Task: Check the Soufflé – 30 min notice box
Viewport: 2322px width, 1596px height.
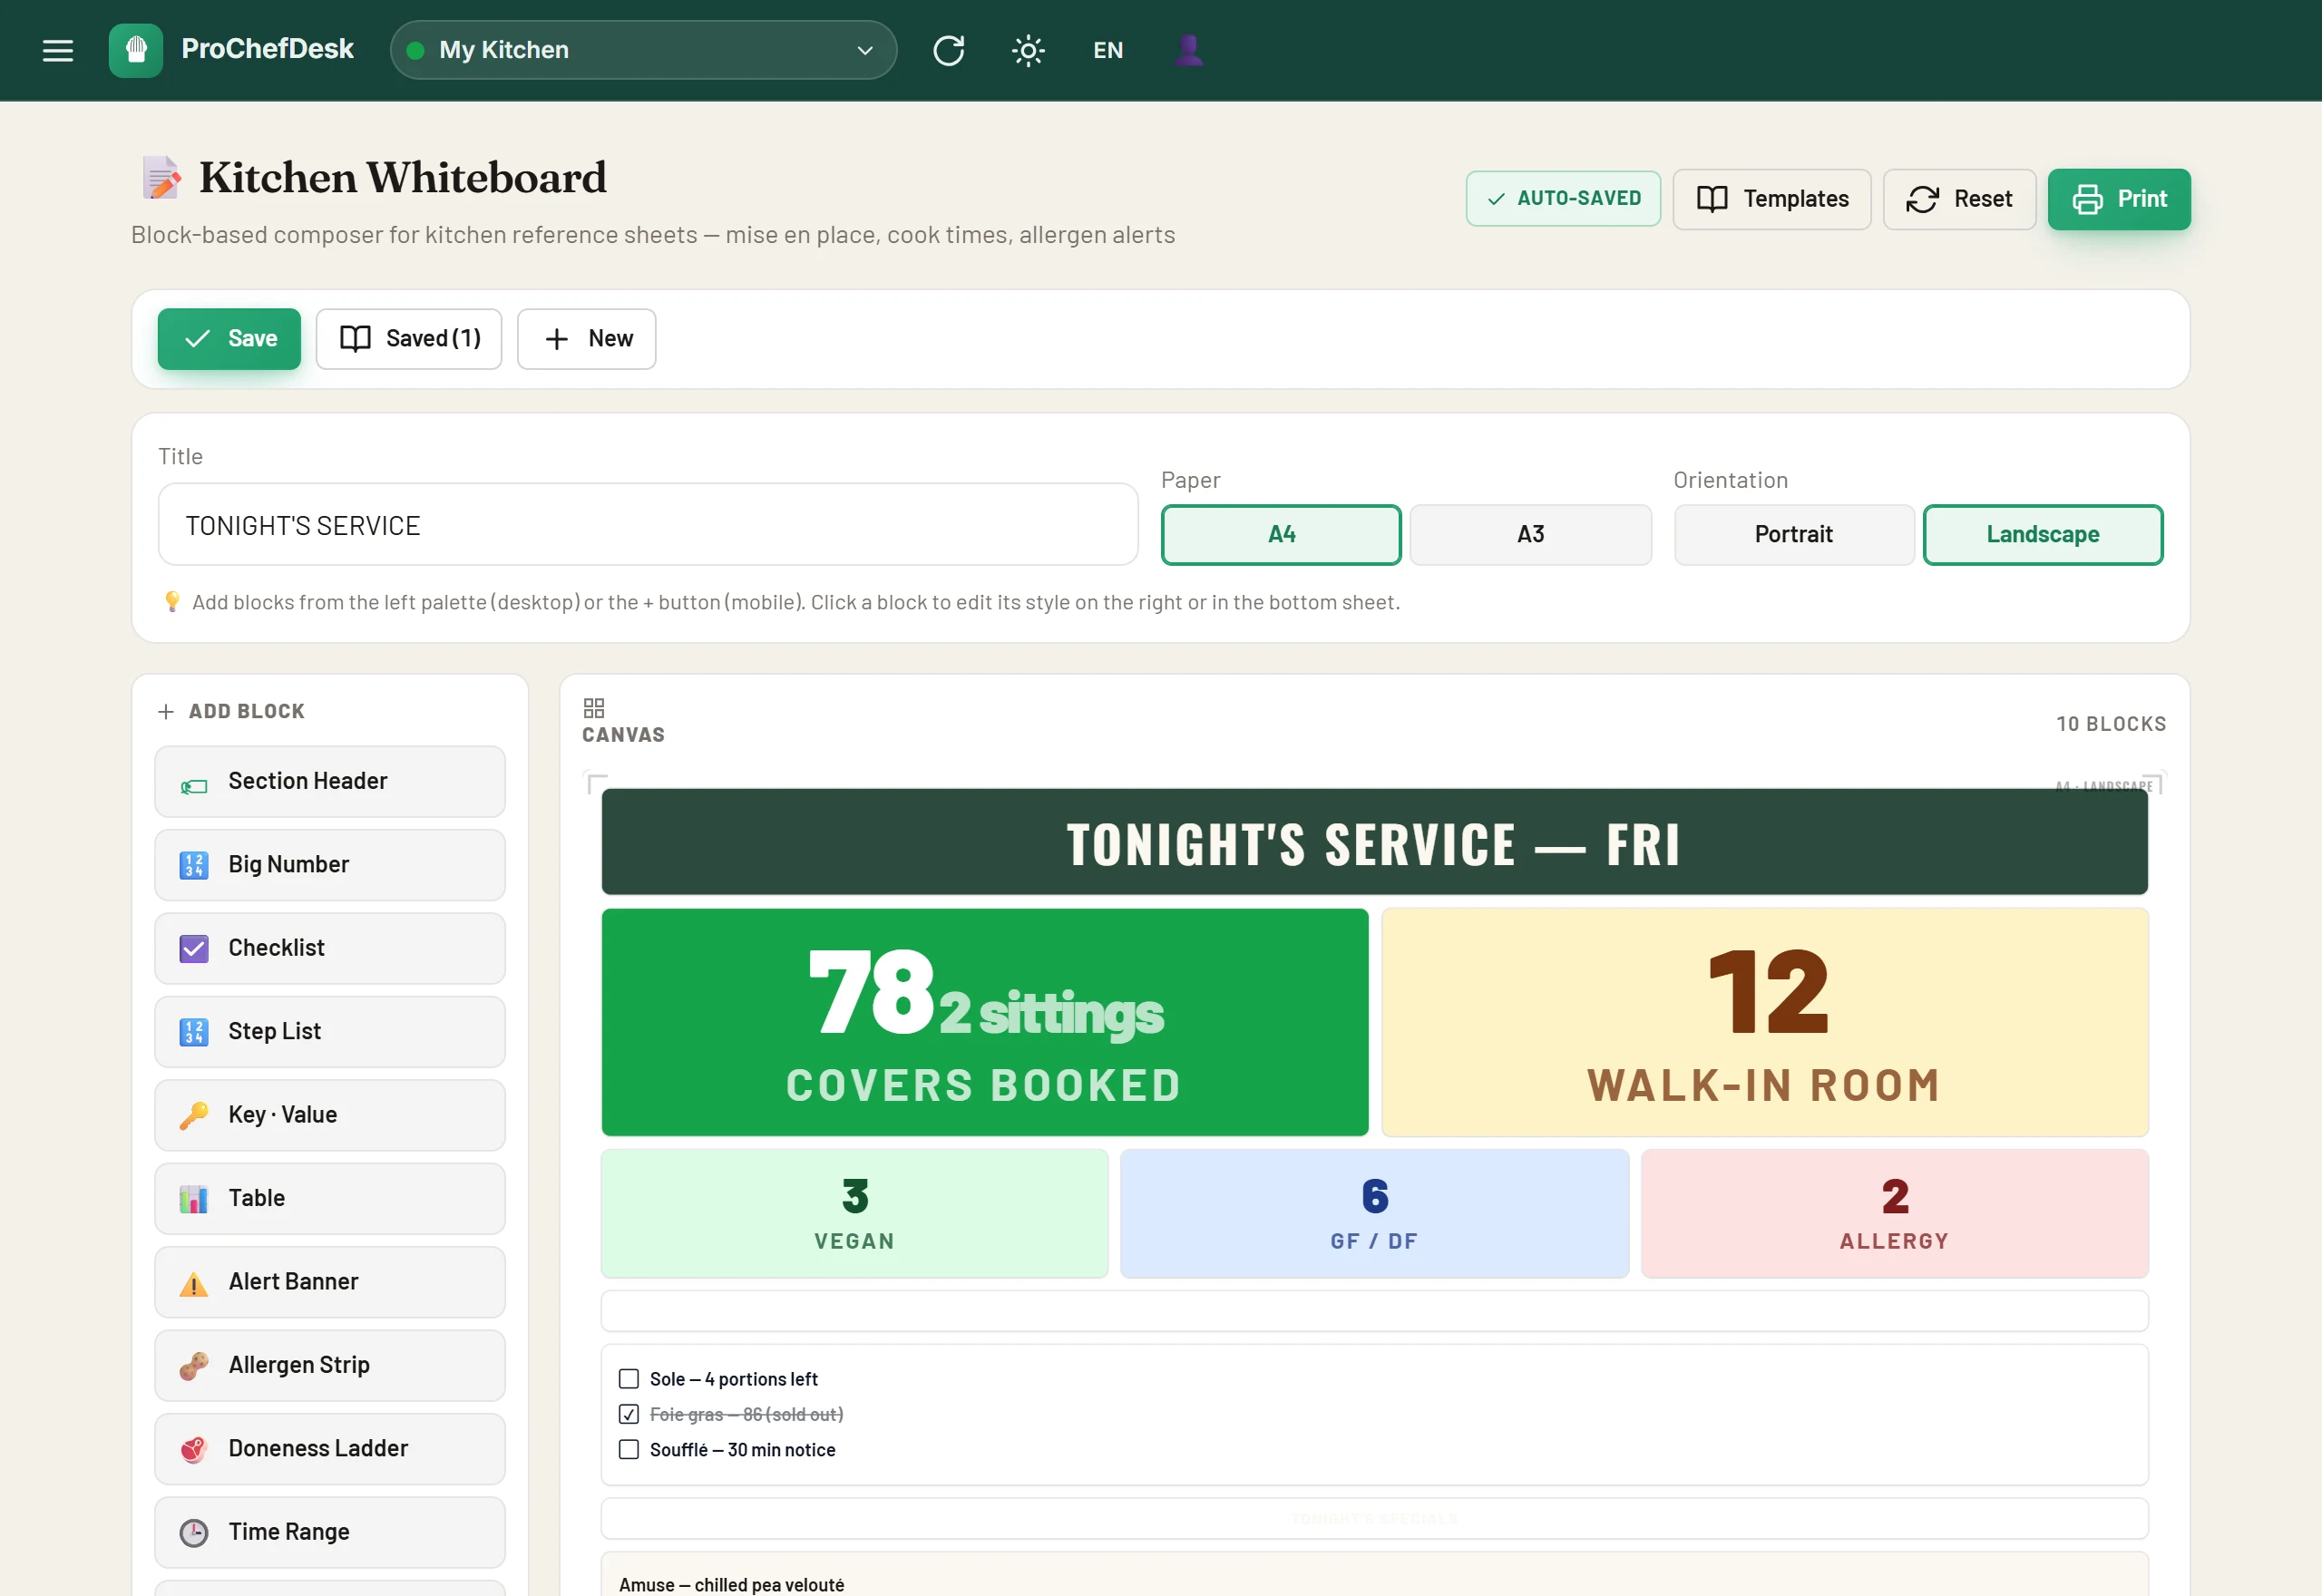Action: click(x=629, y=1449)
